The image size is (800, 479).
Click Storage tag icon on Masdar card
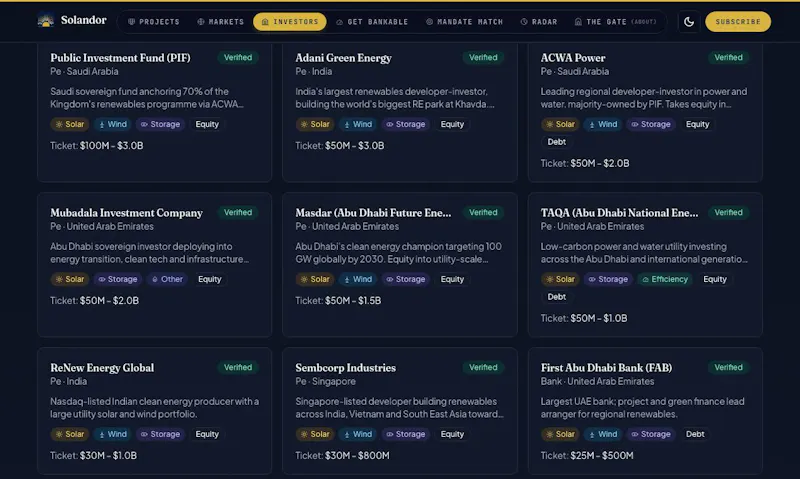click(x=390, y=280)
